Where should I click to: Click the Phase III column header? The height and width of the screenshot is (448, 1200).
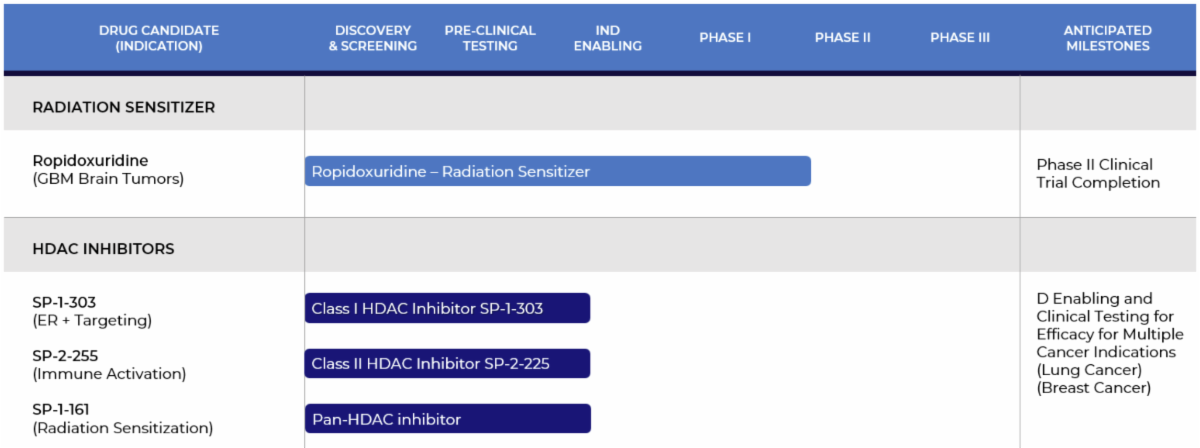coord(960,38)
